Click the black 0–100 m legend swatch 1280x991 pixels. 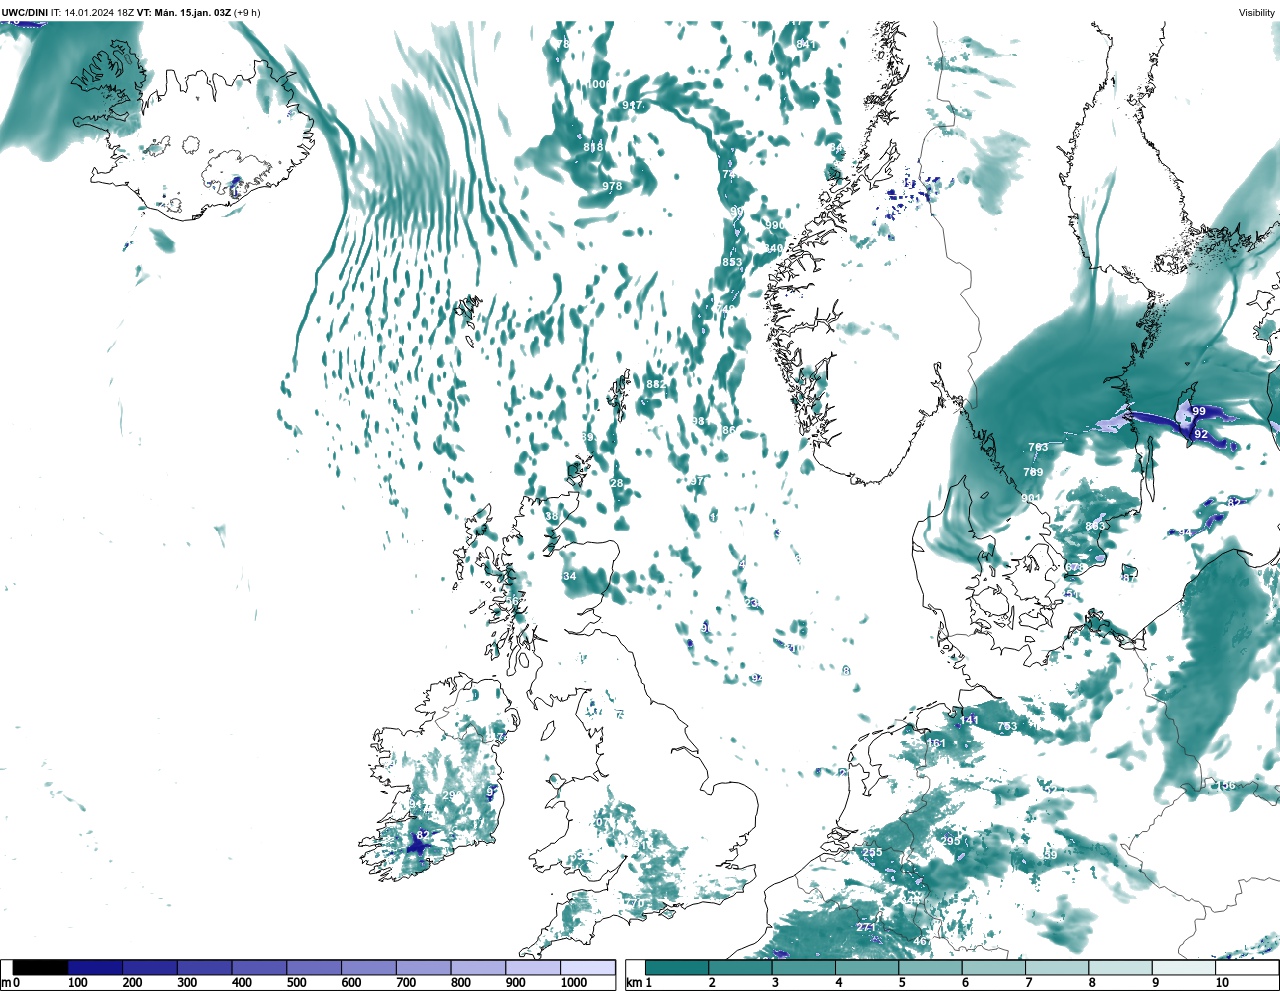click(41, 968)
